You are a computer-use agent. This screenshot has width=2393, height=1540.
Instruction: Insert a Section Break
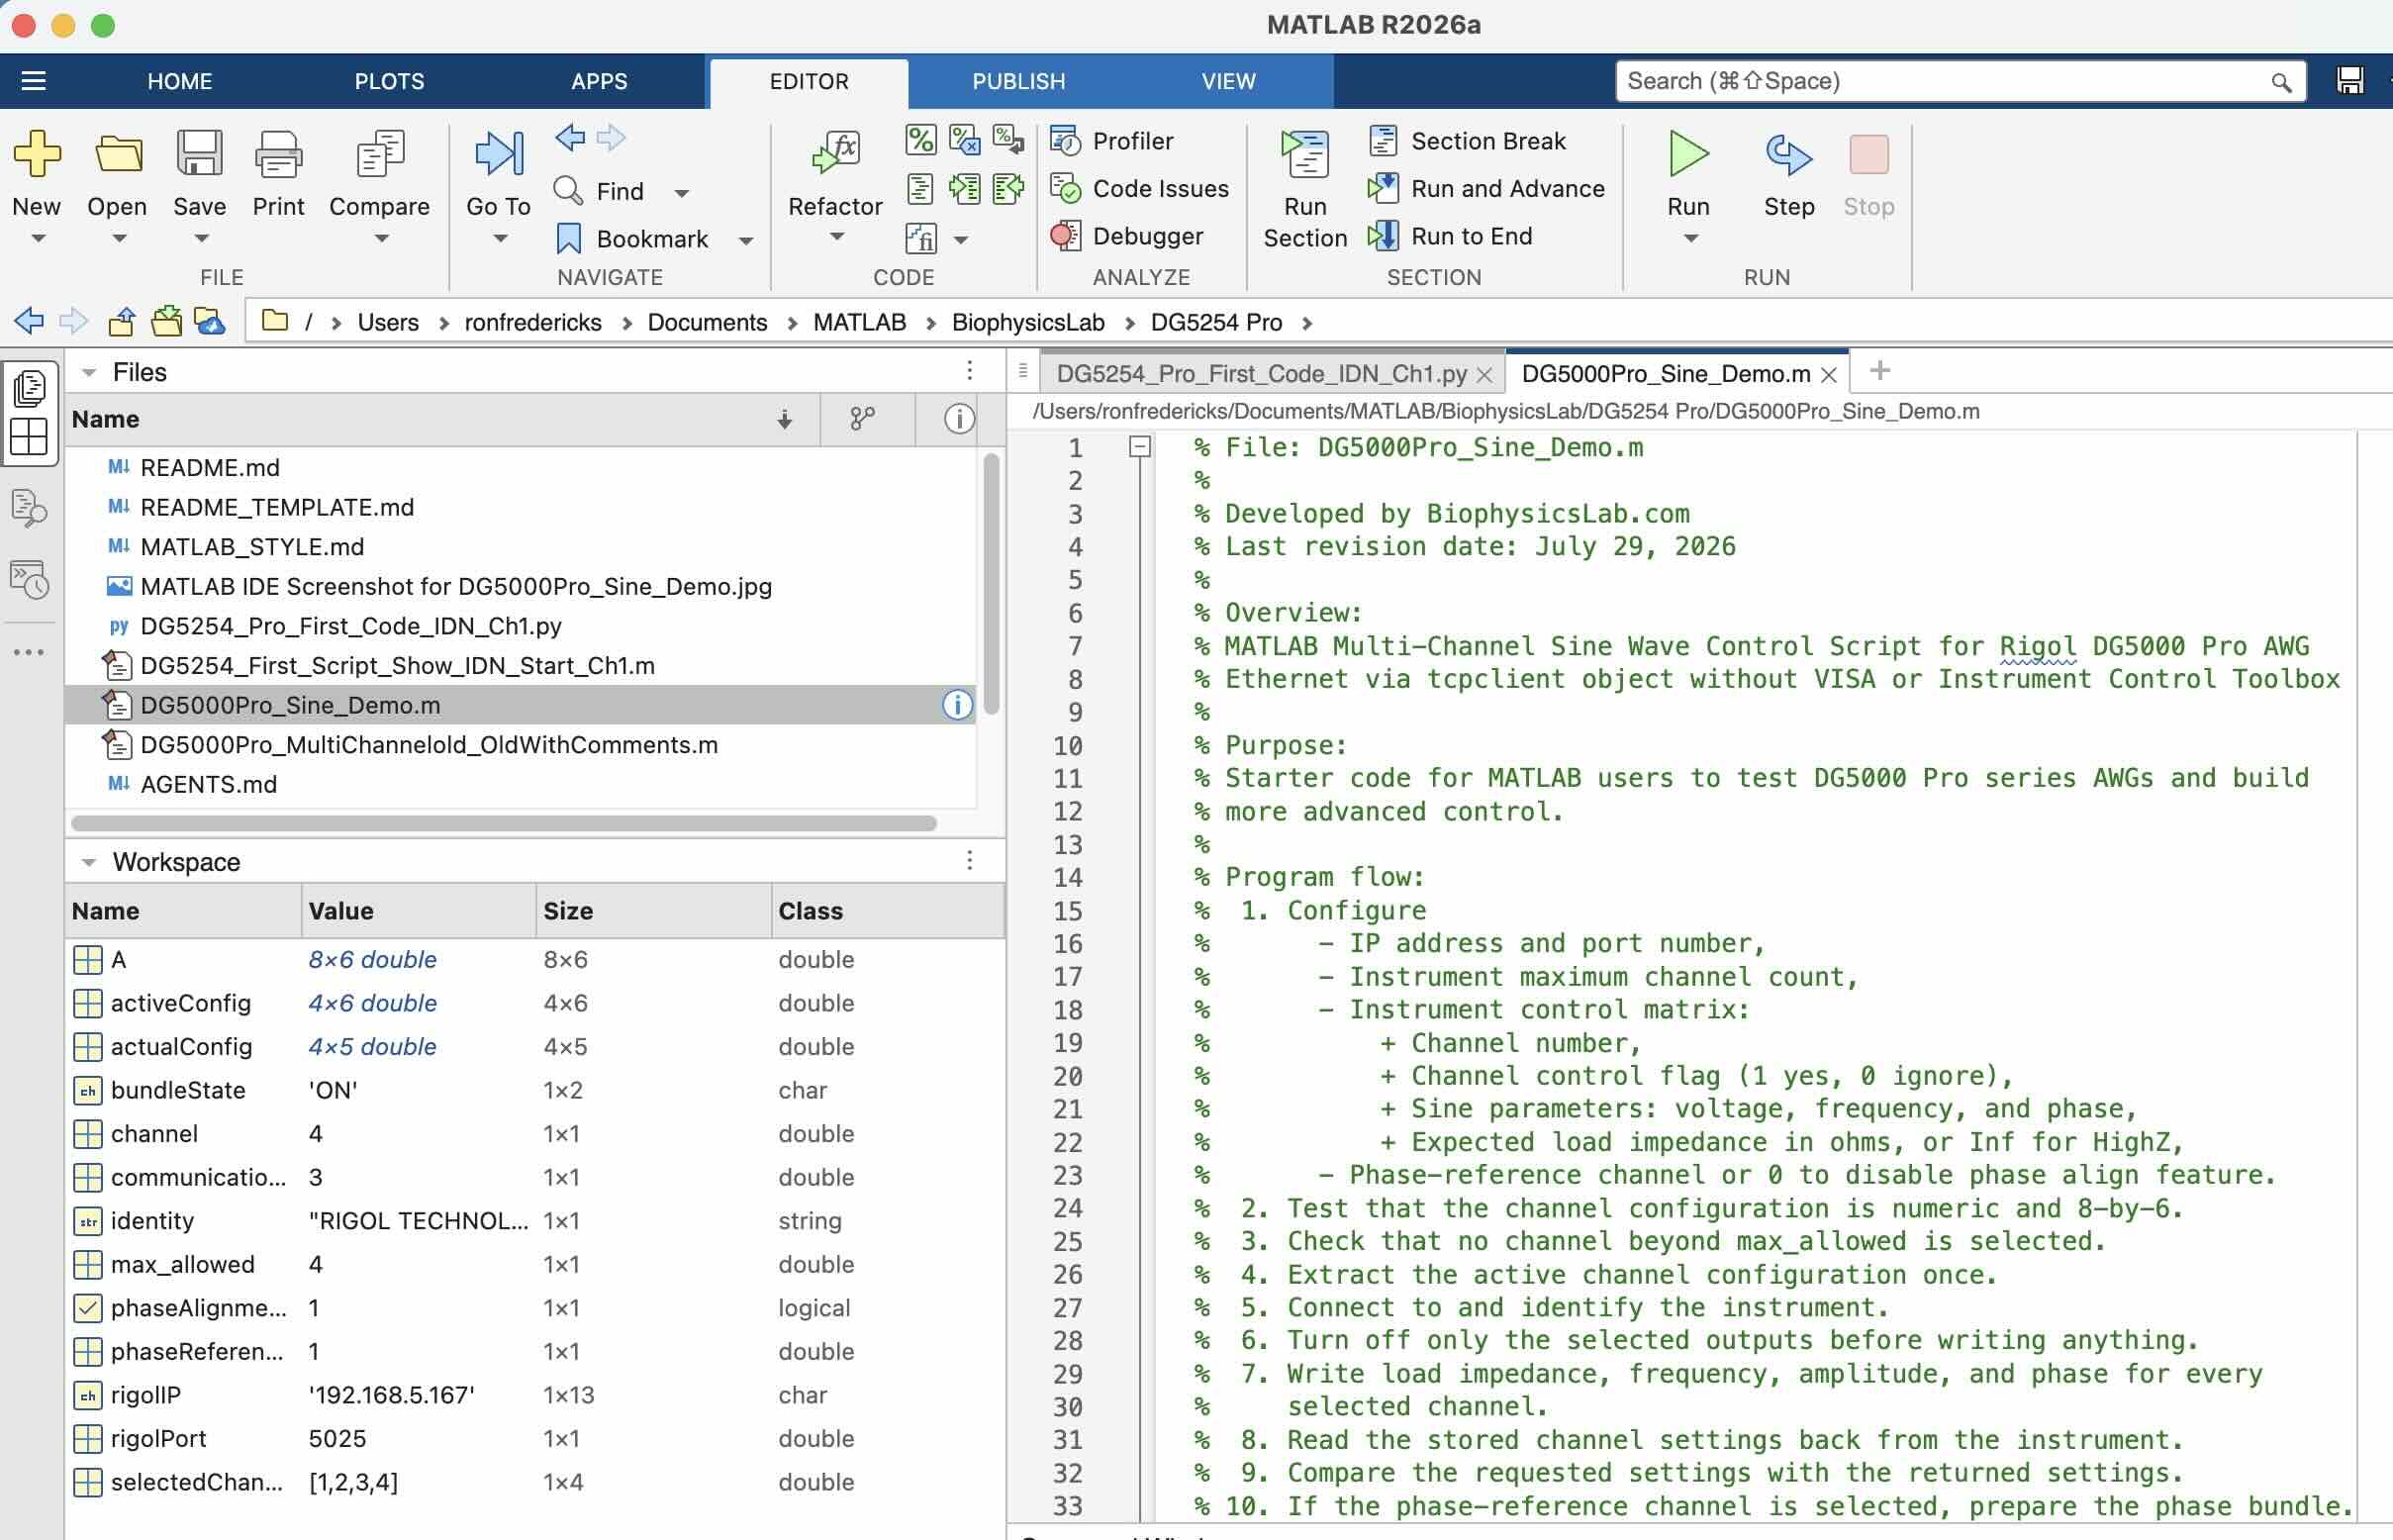click(1467, 141)
